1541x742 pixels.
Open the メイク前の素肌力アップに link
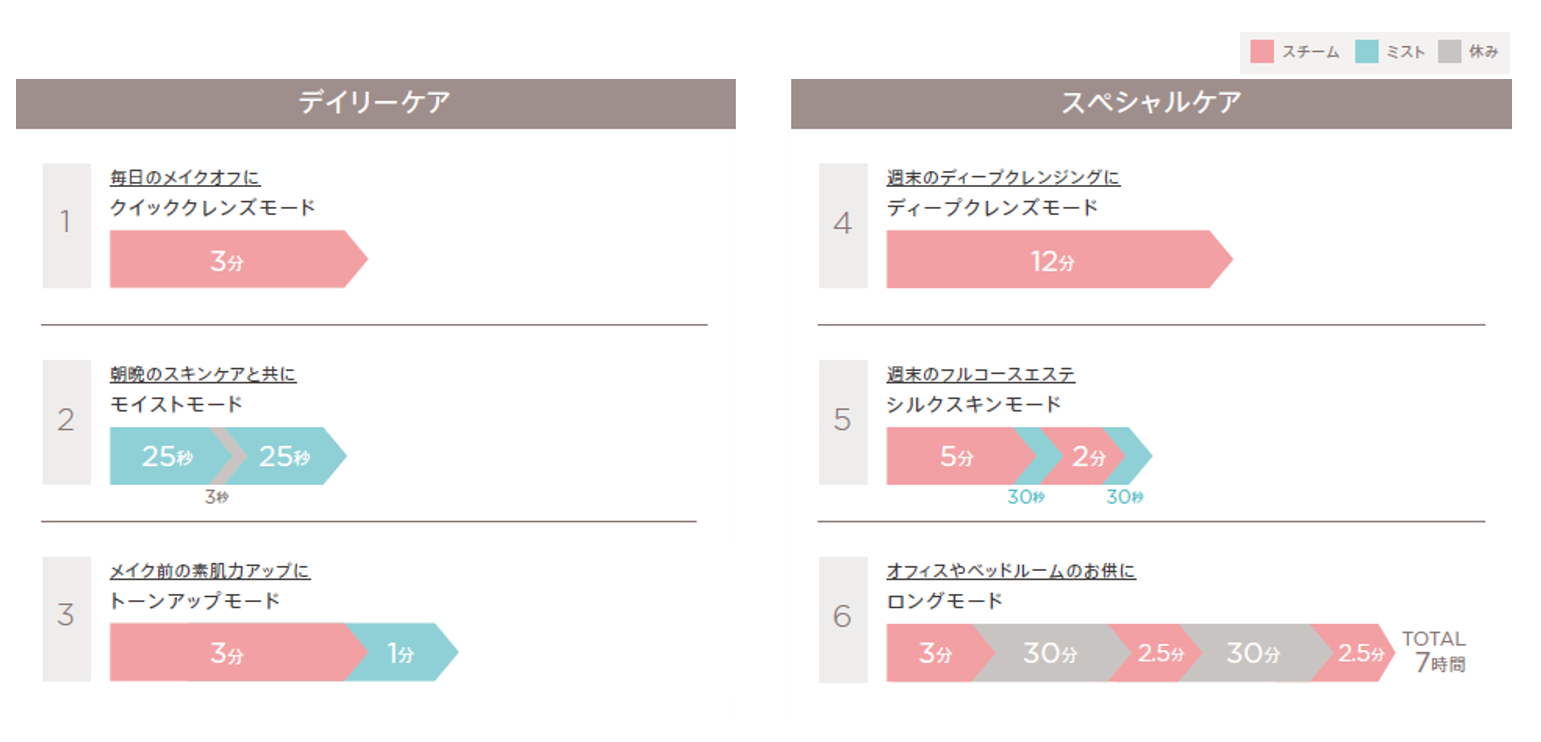[210, 571]
